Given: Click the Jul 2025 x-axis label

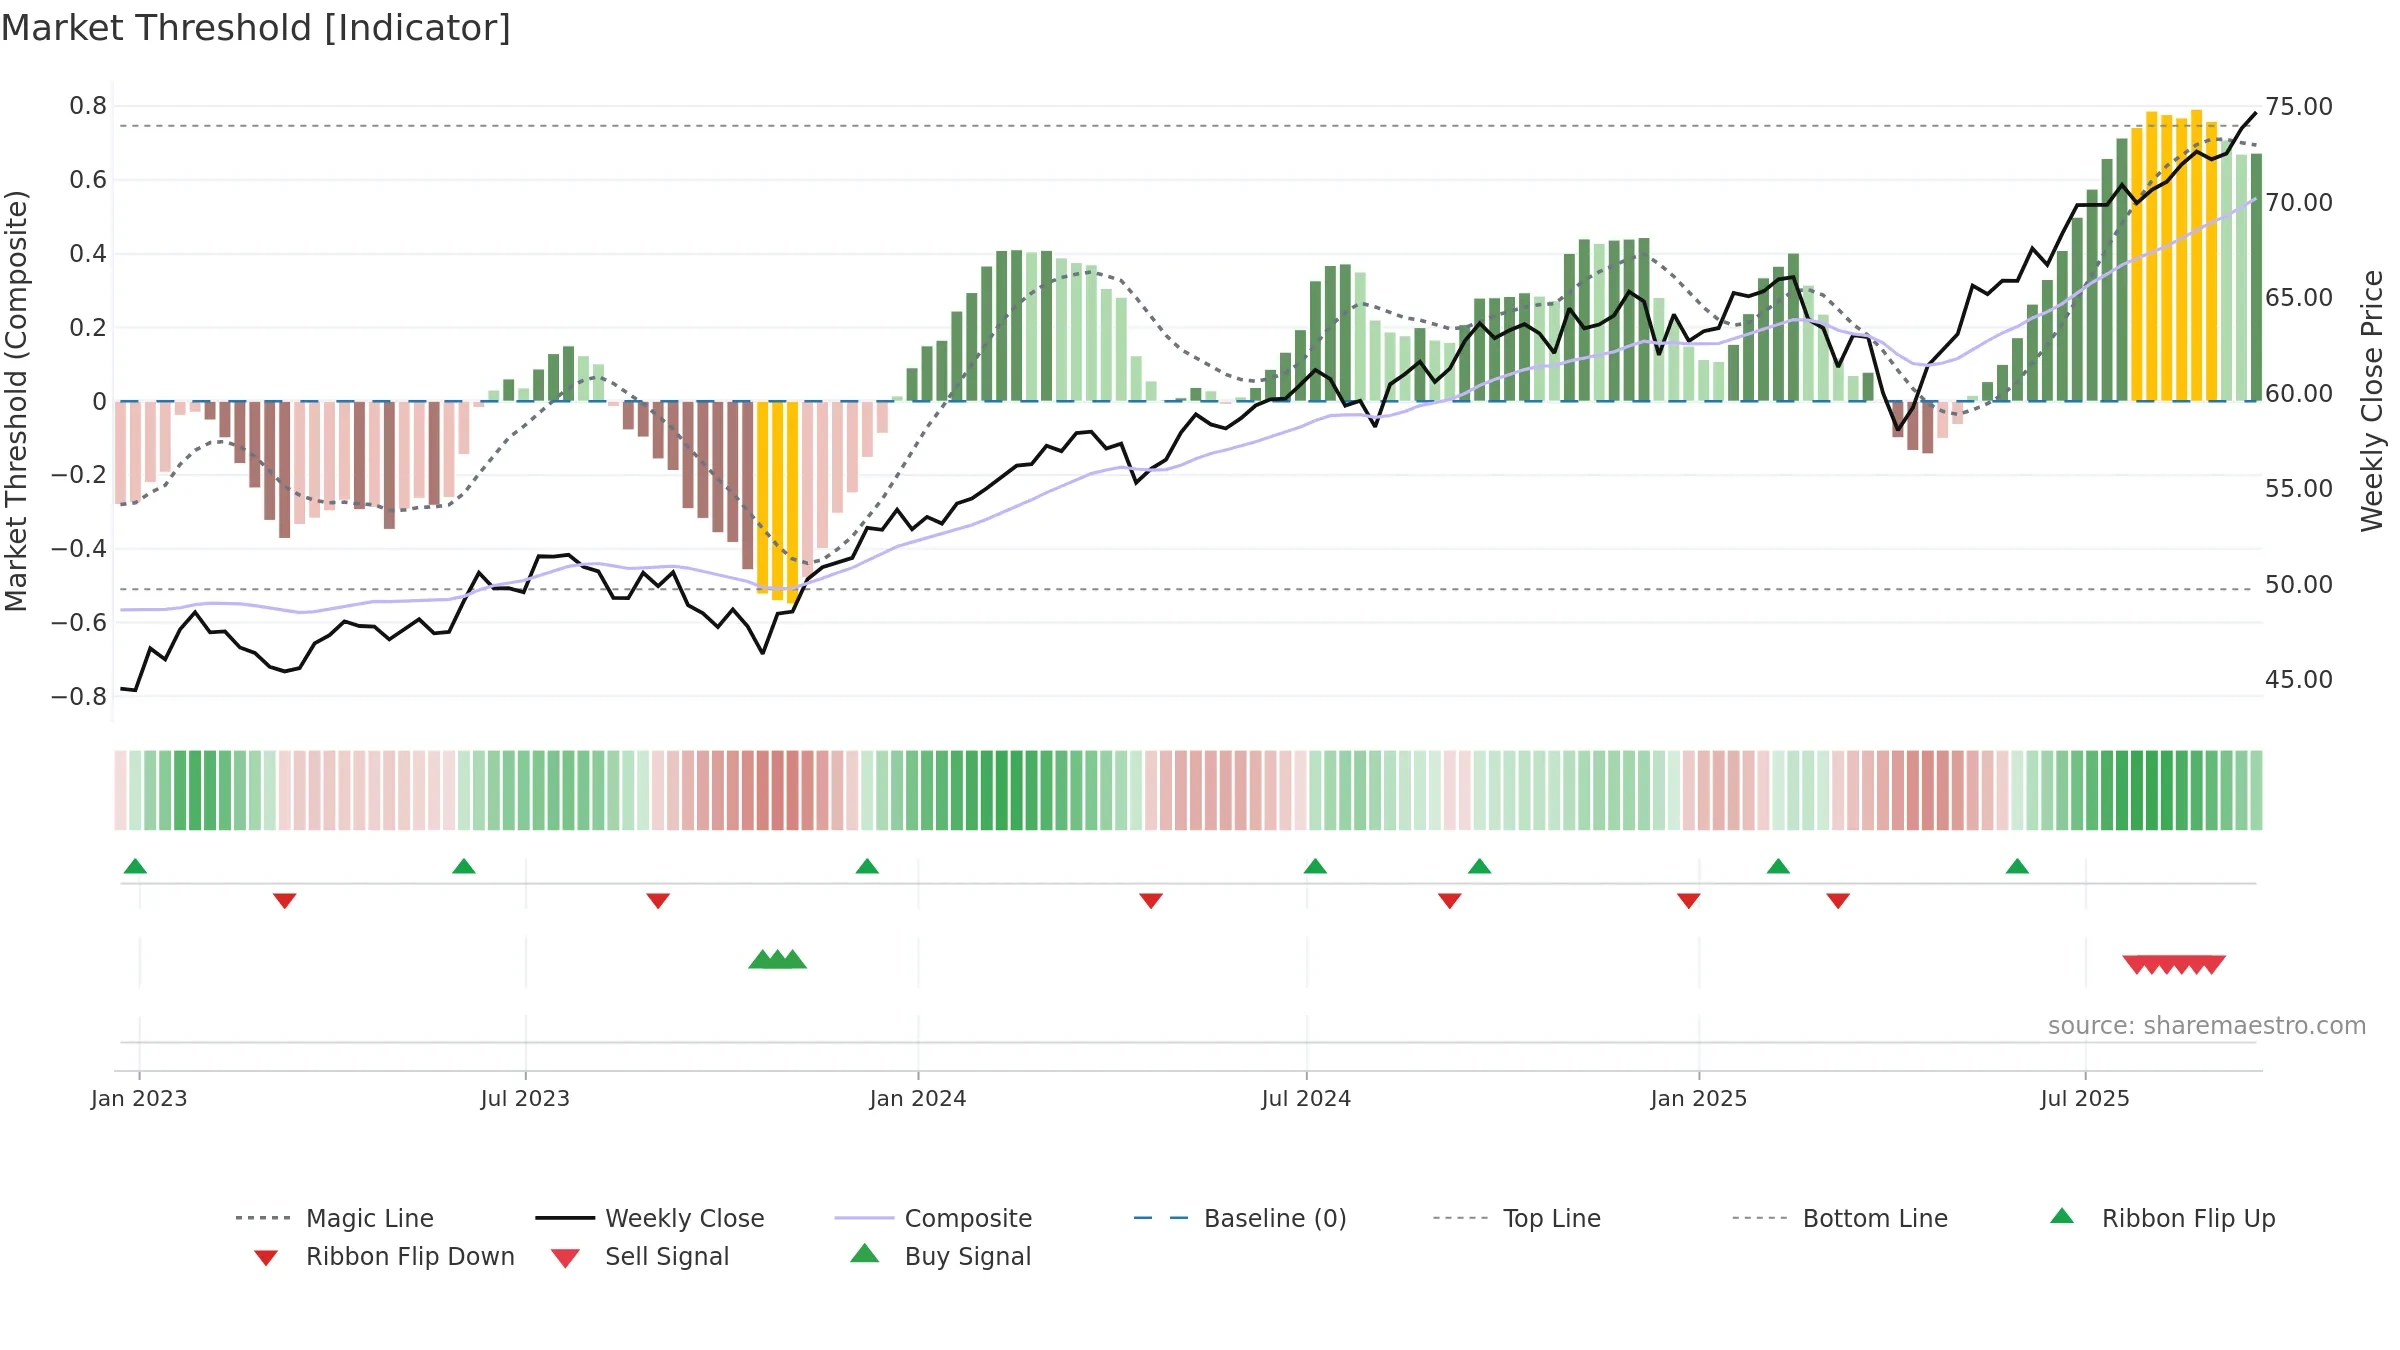Looking at the screenshot, I should coord(2085,1099).
